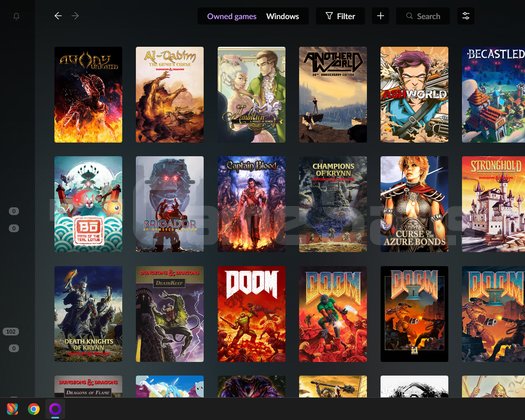Open the colorful app icon in taskbar

click(12, 409)
